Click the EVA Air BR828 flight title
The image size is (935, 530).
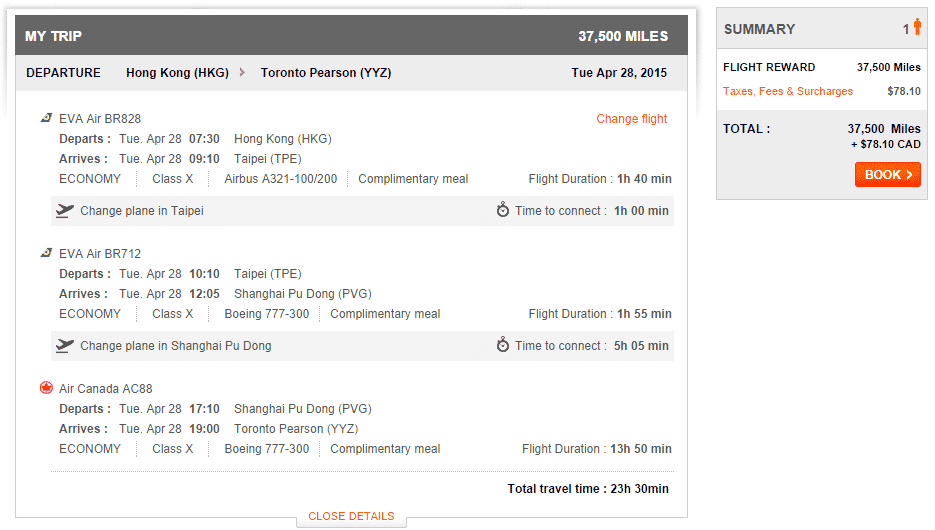pyautogui.click(x=100, y=119)
